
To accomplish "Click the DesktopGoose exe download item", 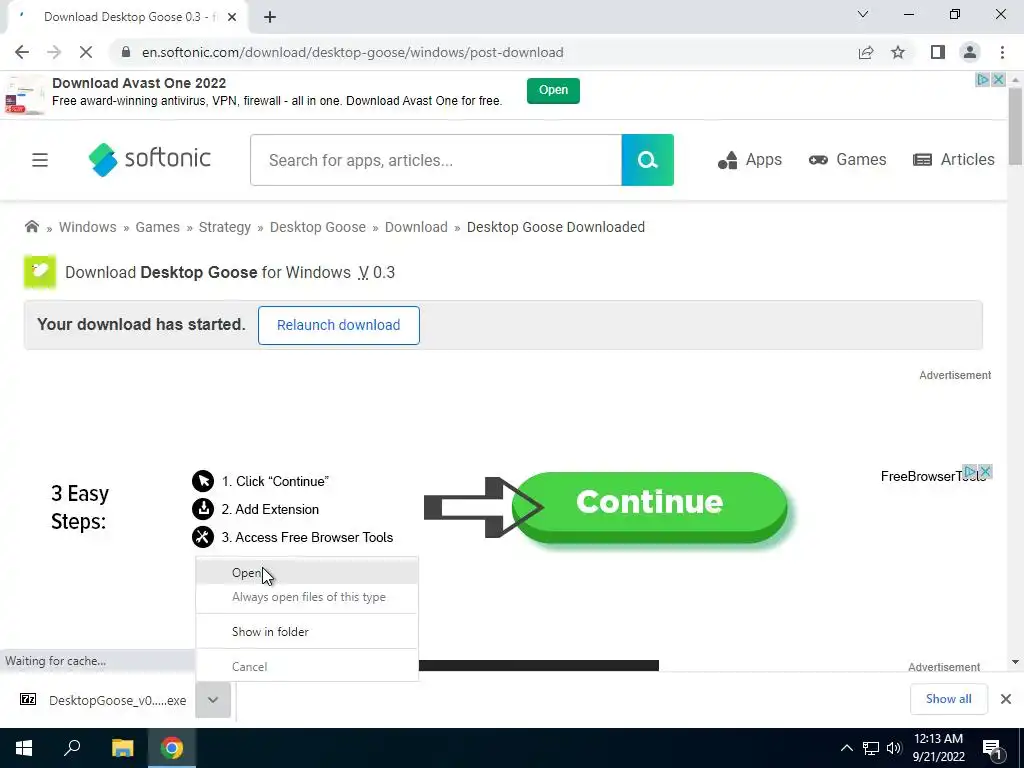I will coord(103,700).
